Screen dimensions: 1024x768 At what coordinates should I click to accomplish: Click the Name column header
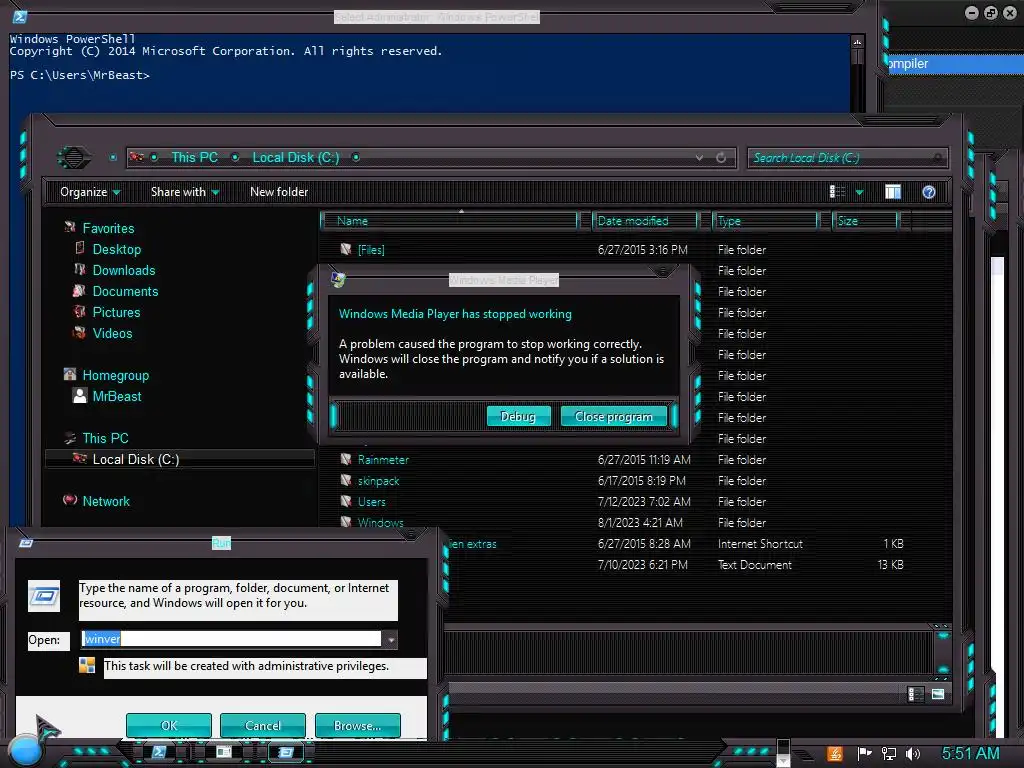point(451,221)
